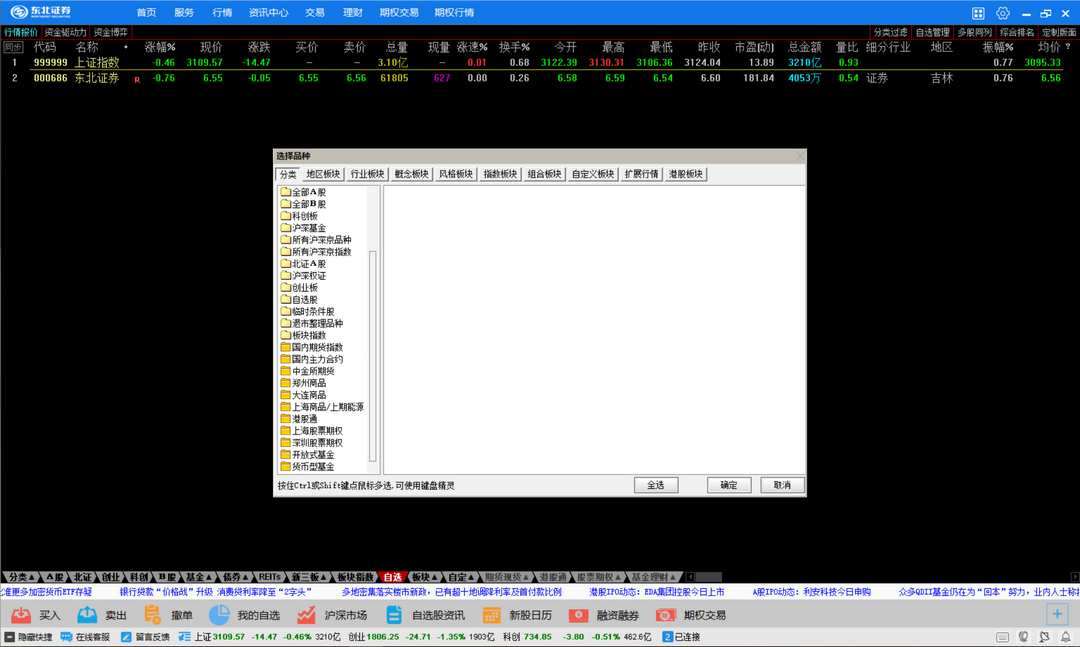Toggle the 同步 sync button

[13, 47]
